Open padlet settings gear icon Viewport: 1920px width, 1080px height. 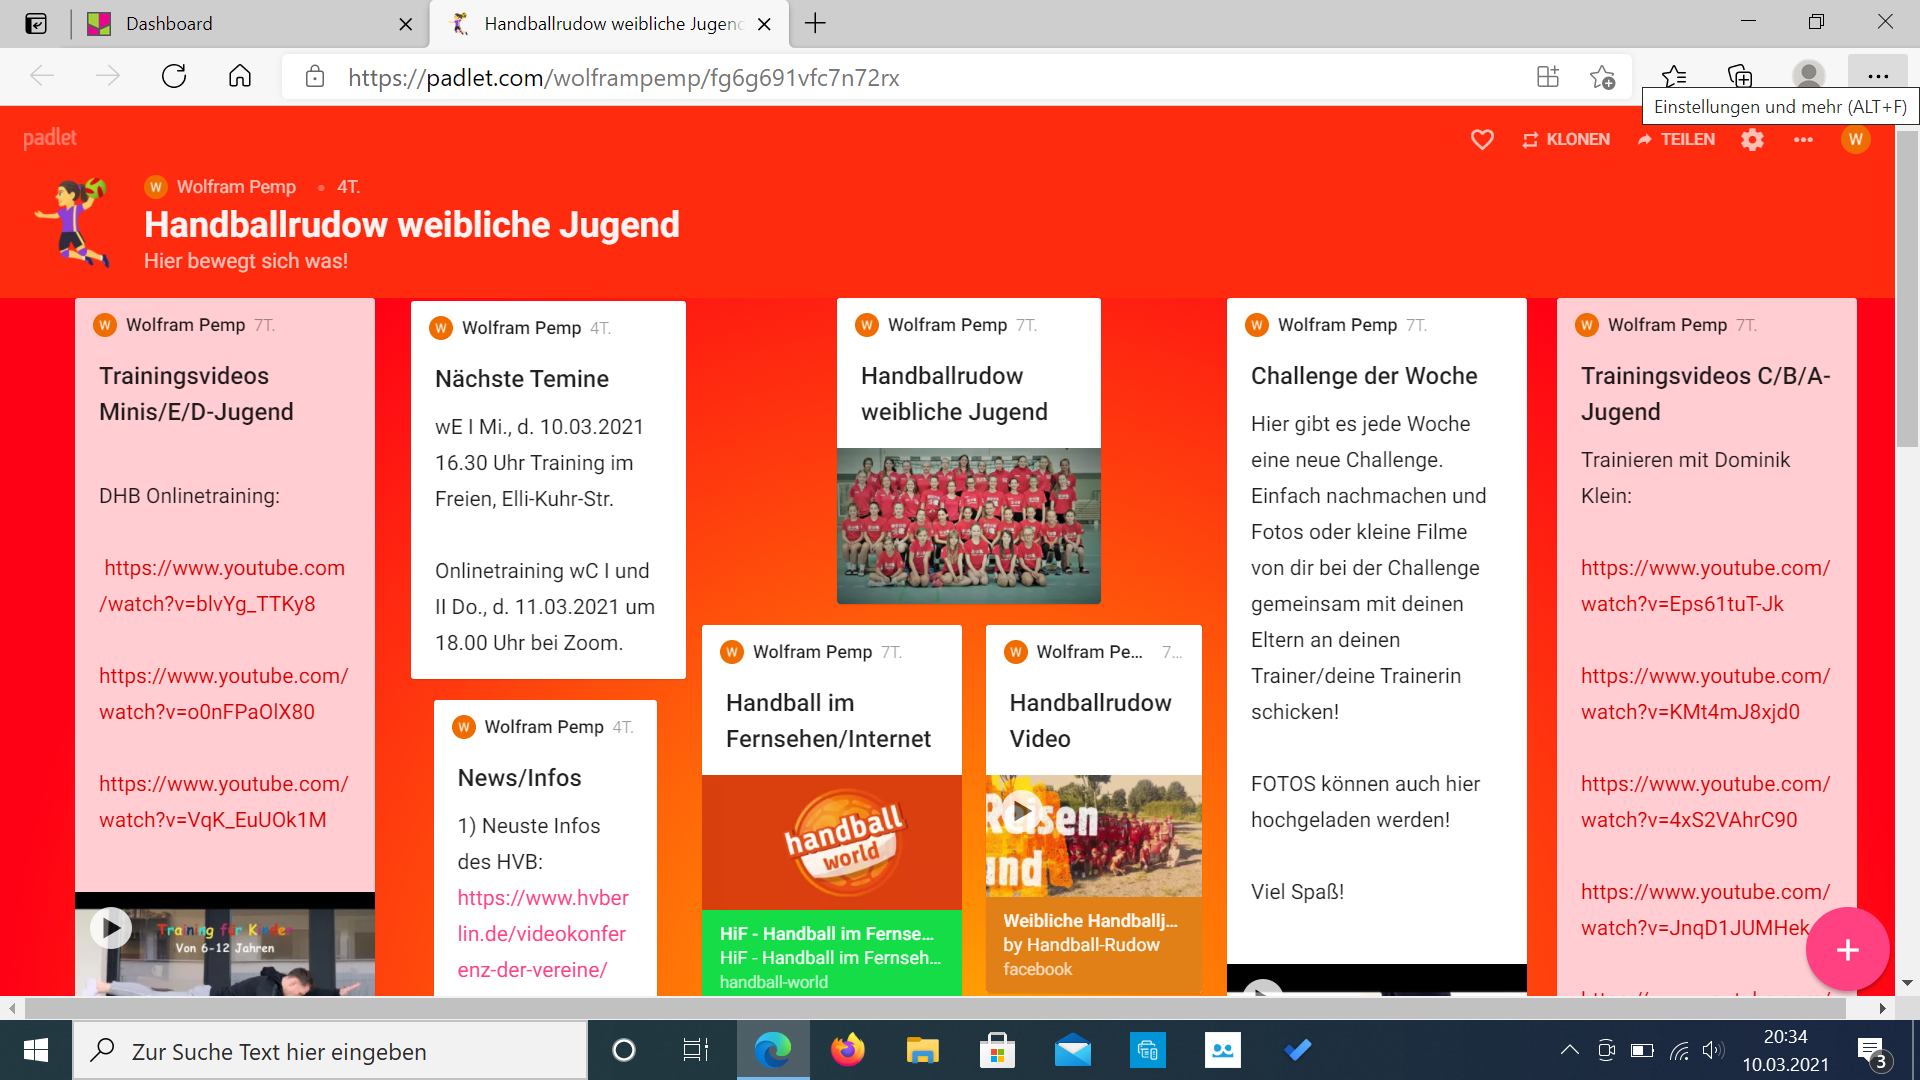click(x=1752, y=140)
